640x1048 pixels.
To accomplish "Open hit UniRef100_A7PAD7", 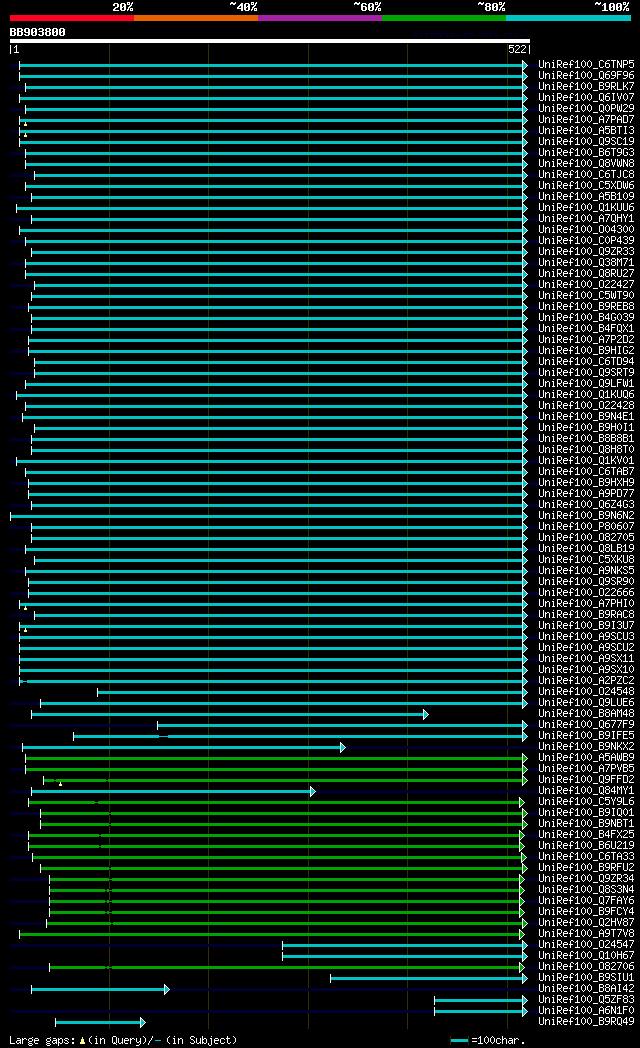I will (x=586, y=120).
